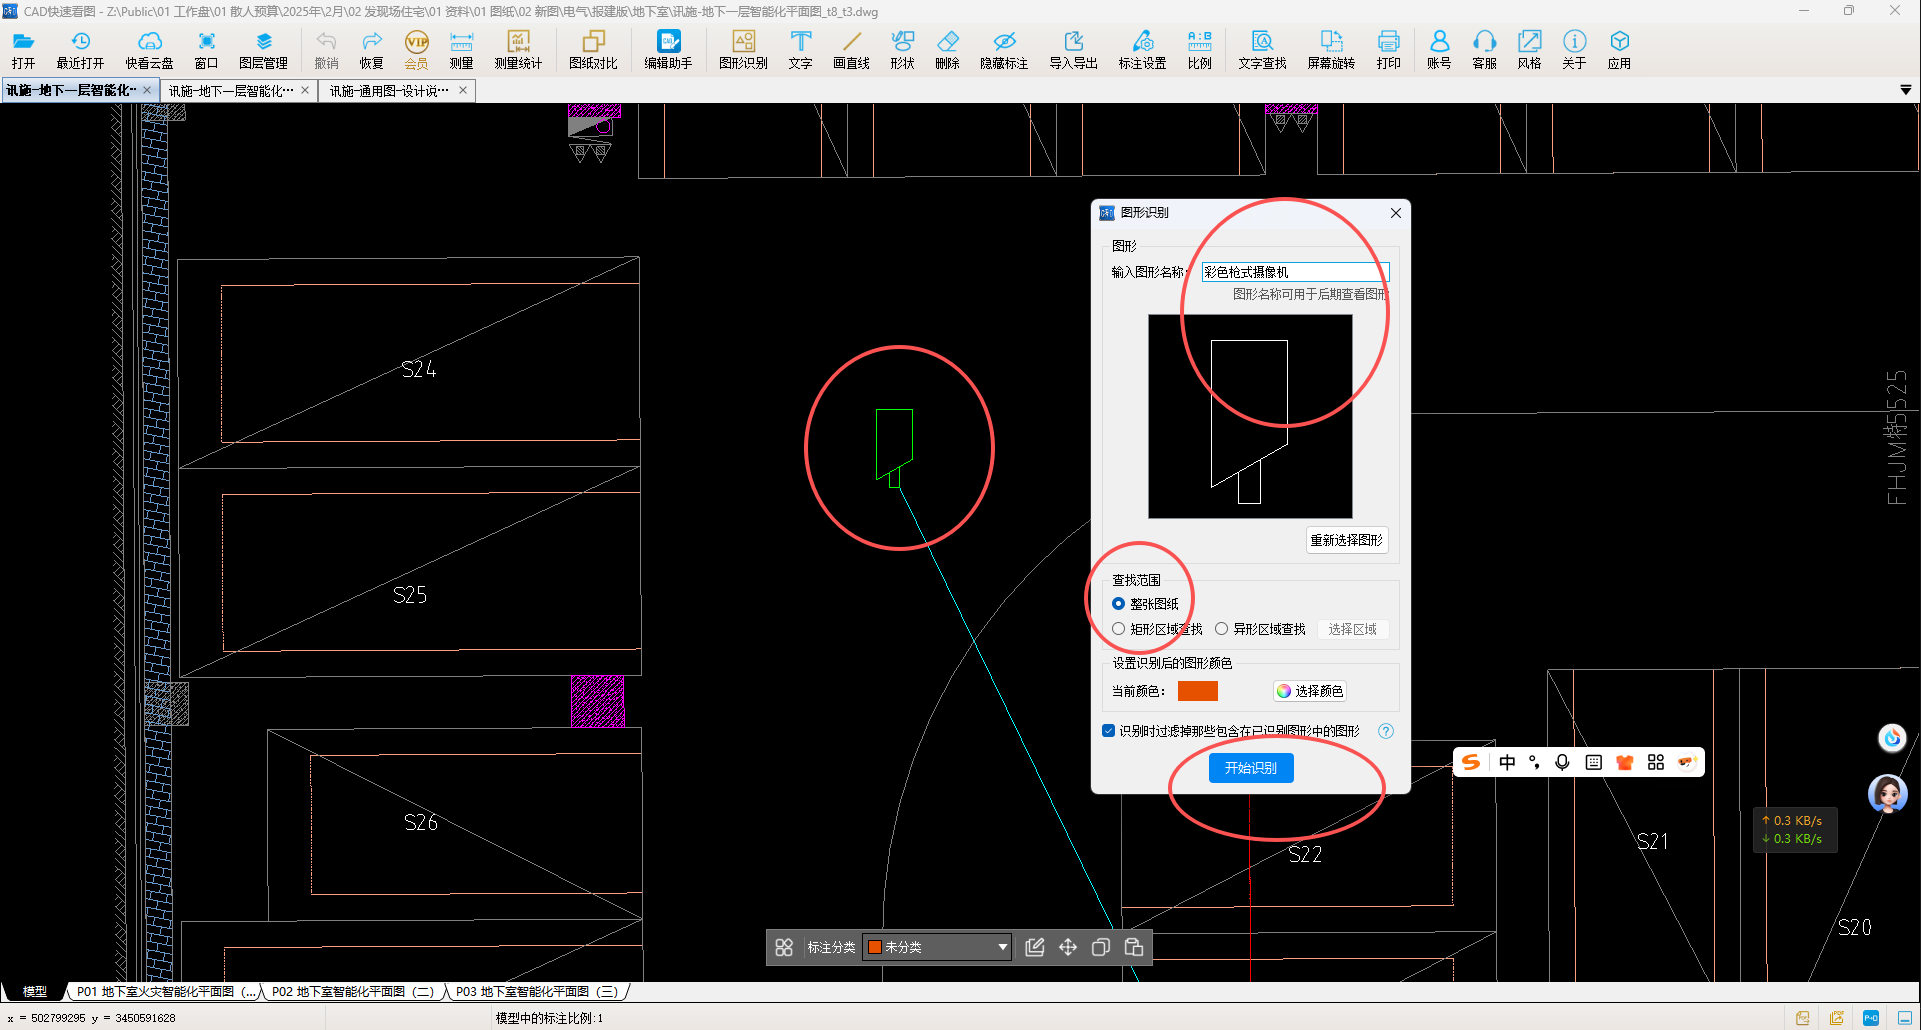Click the 重新选择图形 button
This screenshot has height=1030, width=1921.
[1346, 540]
